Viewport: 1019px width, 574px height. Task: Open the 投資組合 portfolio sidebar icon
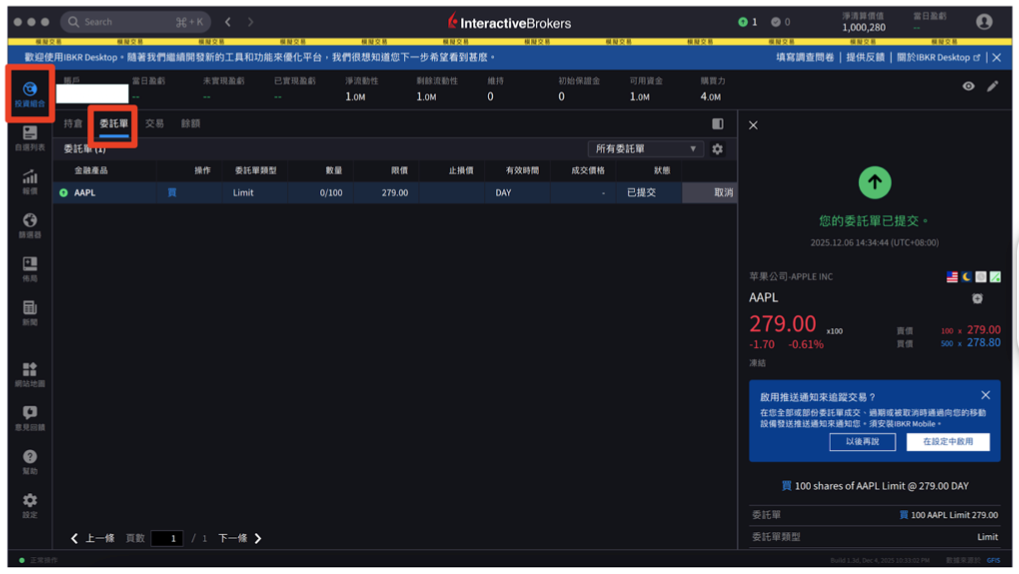click(30, 94)
